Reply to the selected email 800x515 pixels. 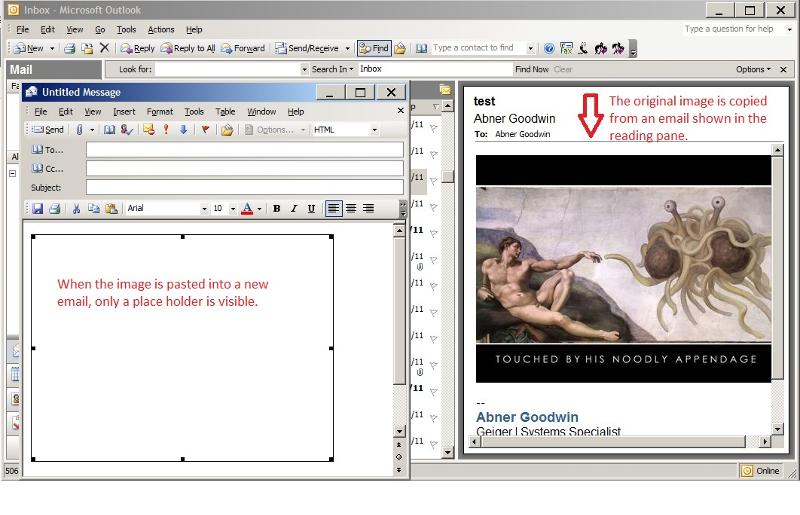tap(137, 48)
